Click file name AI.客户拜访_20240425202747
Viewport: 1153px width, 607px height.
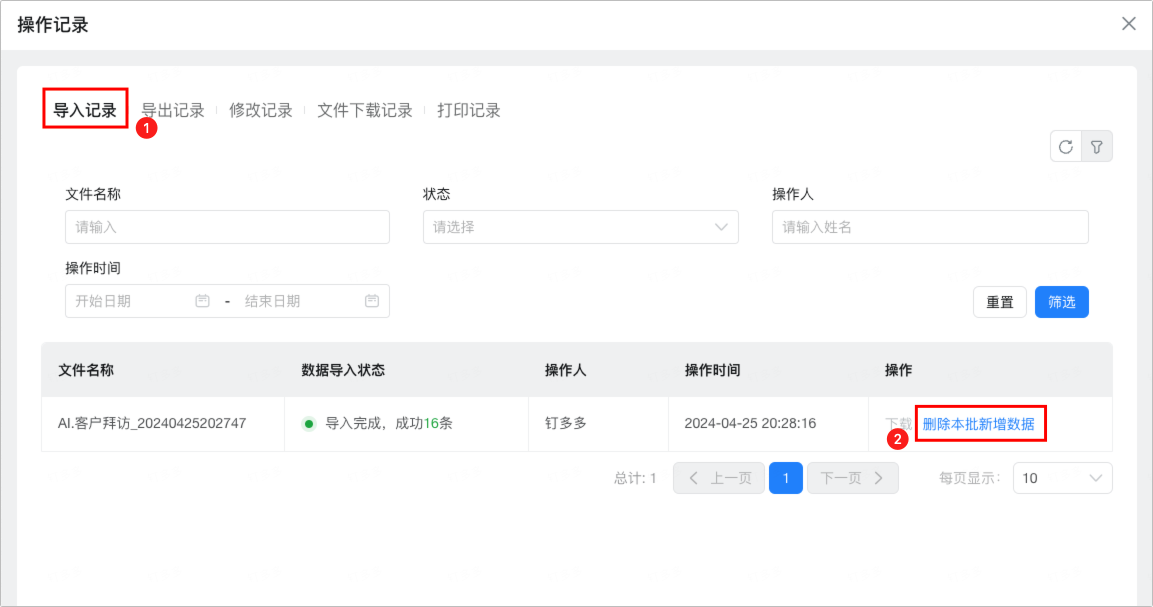[x=152, y=423]
